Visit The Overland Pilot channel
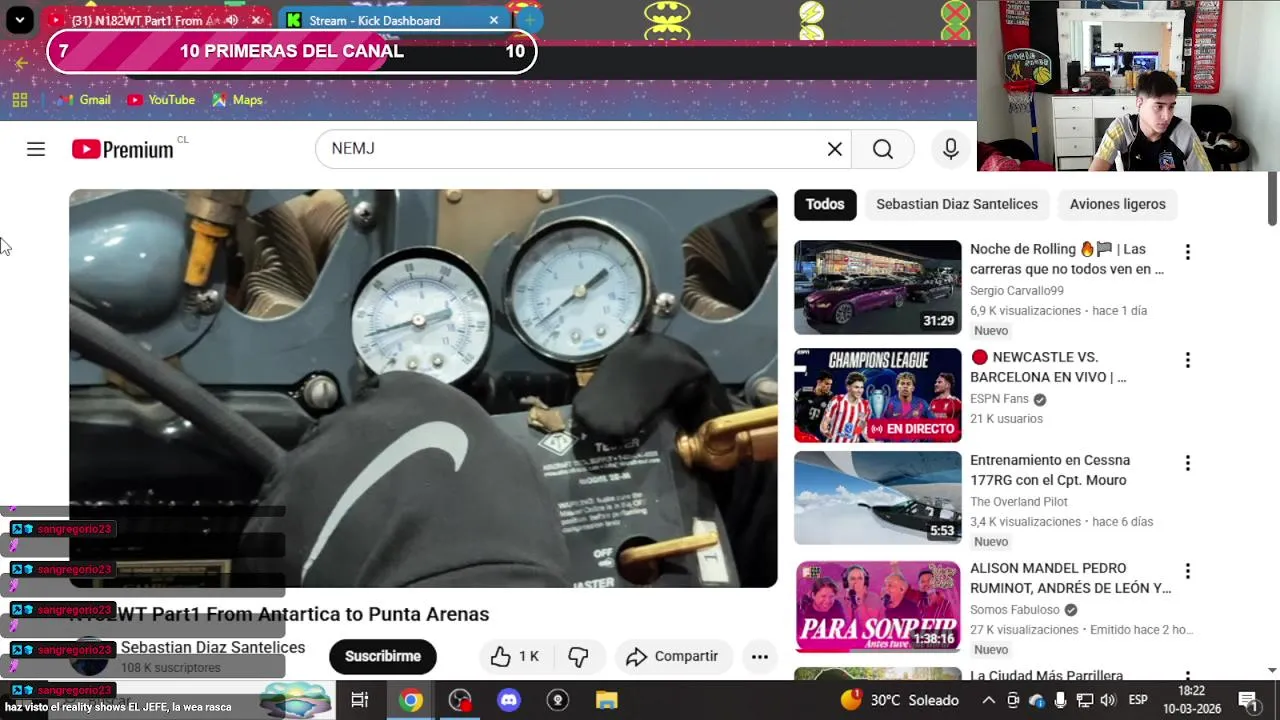This screenshot has height=720, width=1280. click(1019, 502)
